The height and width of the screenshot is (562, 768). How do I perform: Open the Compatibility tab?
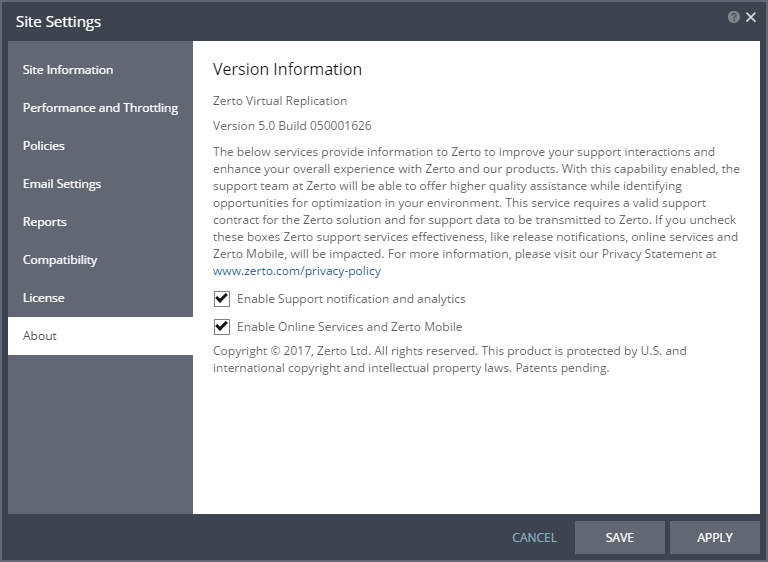click(100, 260)
